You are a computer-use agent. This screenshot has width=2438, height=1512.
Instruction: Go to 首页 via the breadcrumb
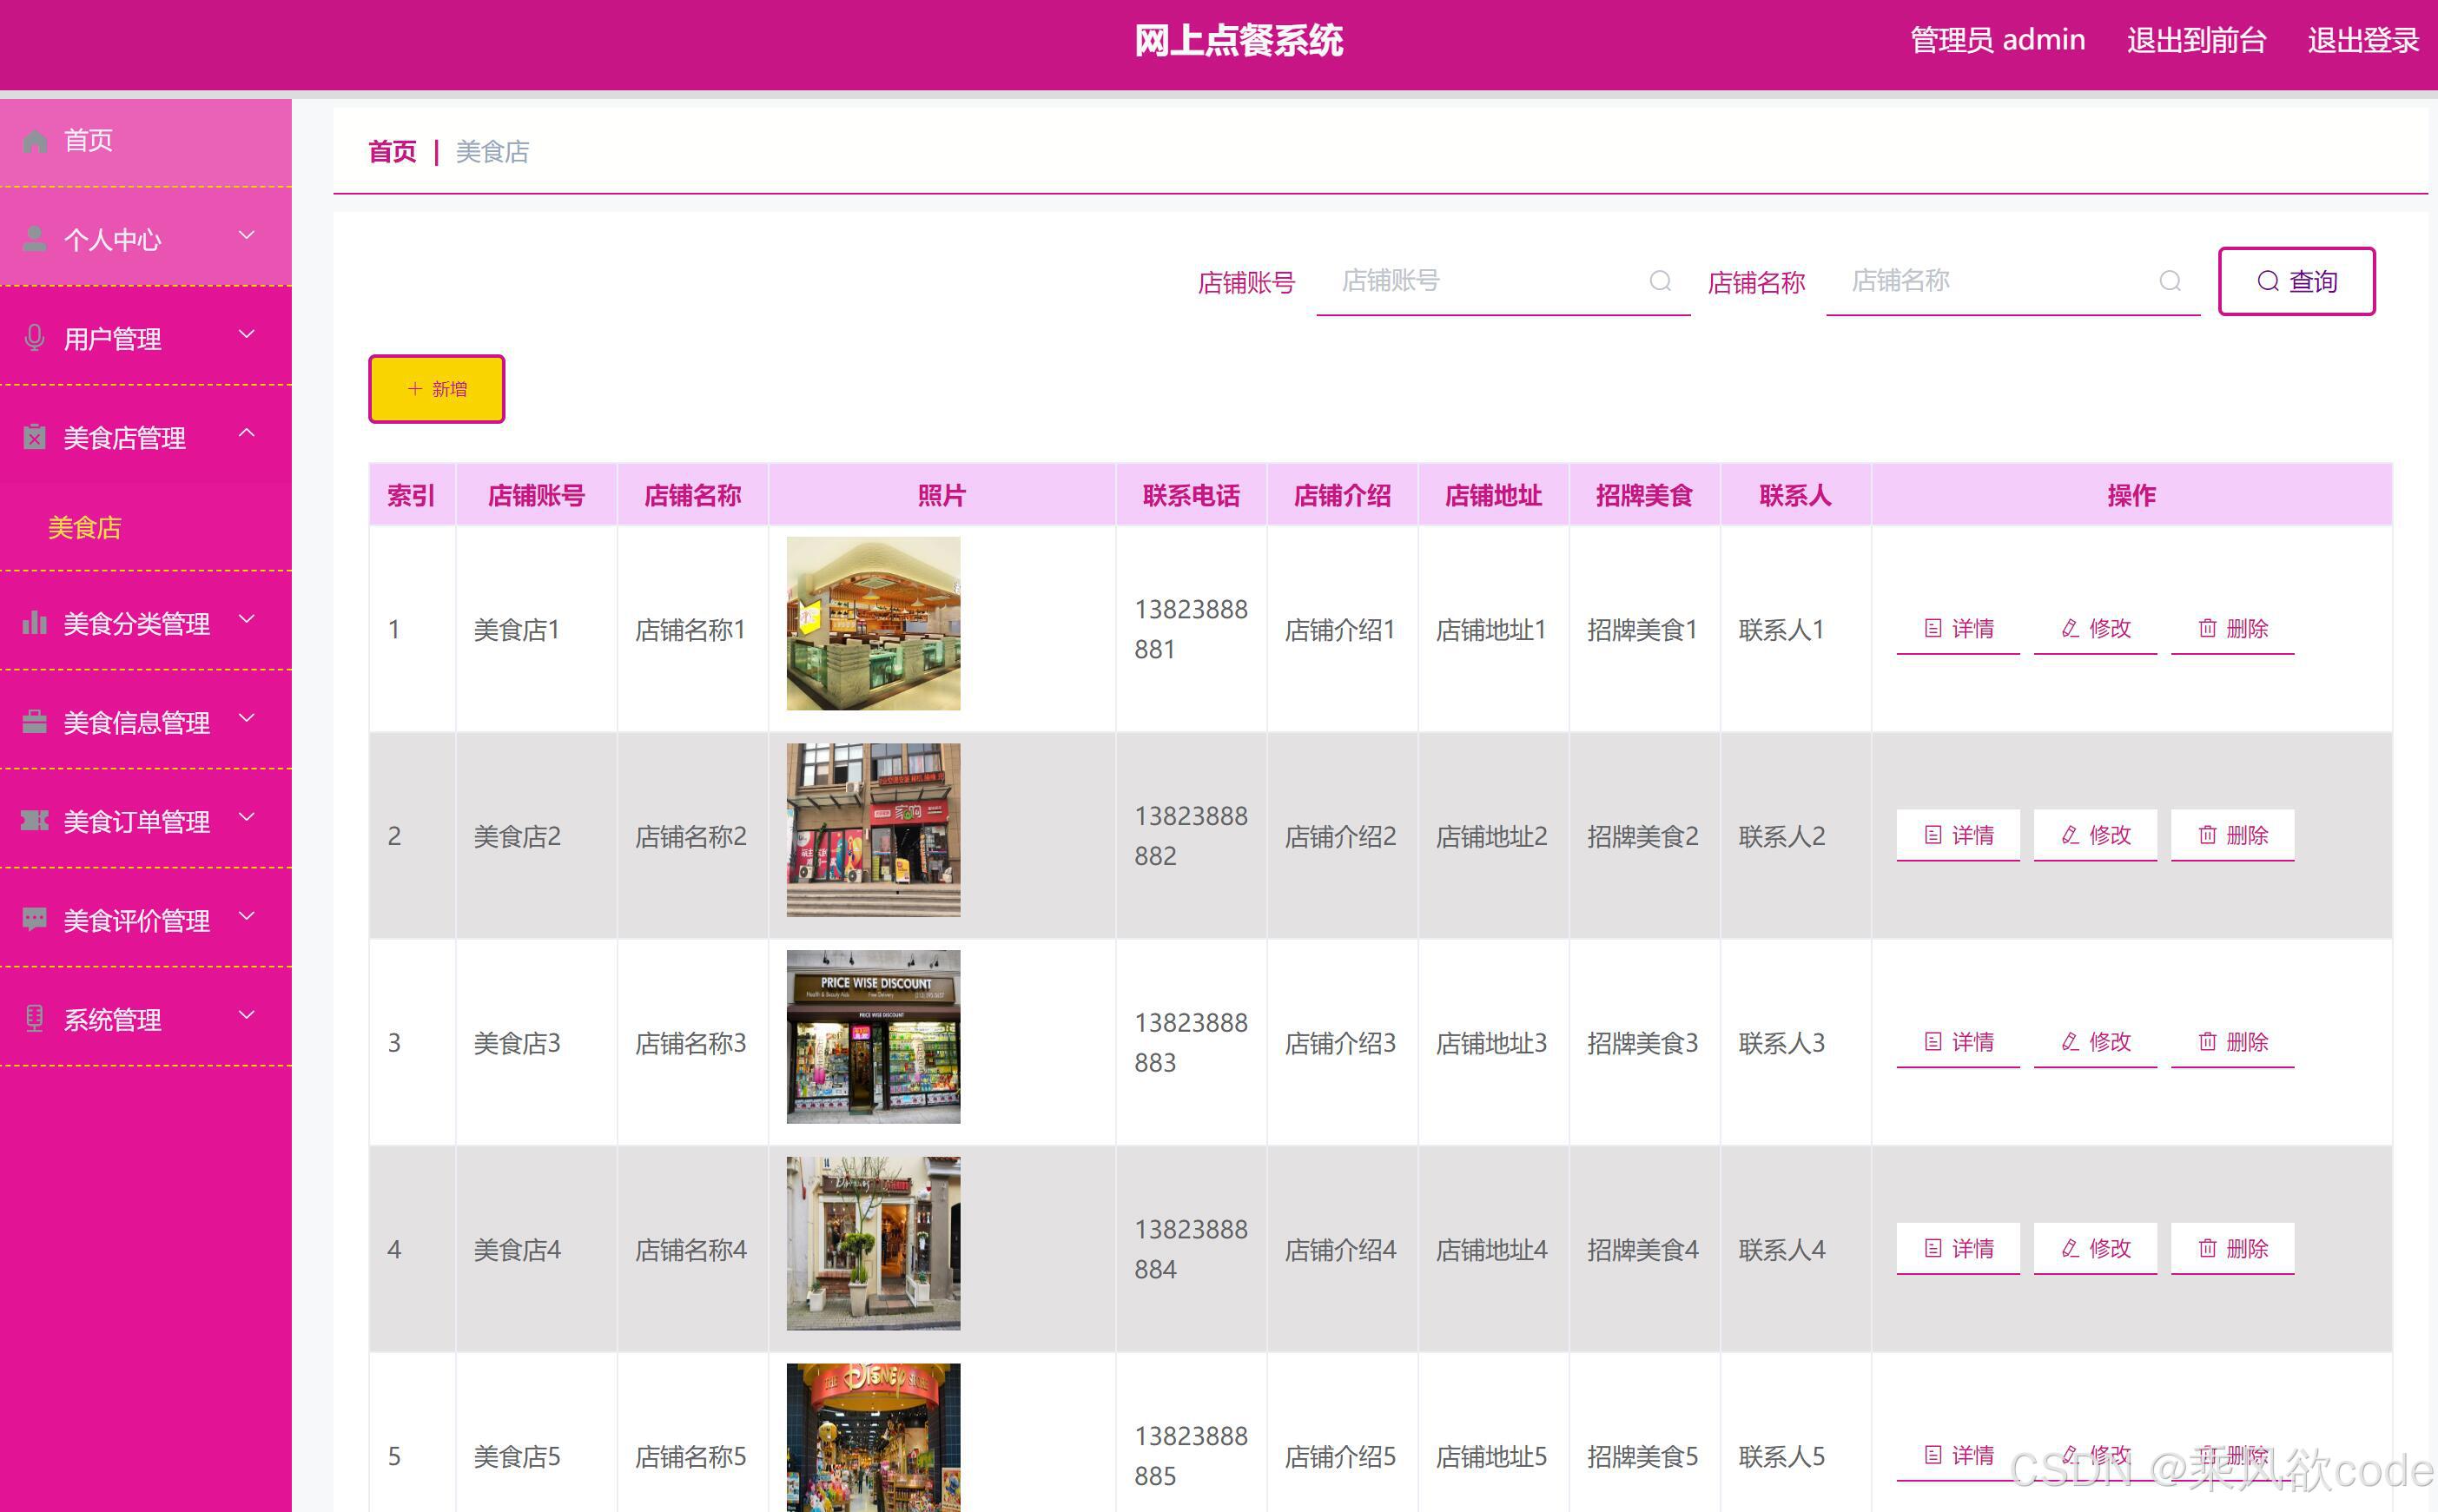click(392, 152)
